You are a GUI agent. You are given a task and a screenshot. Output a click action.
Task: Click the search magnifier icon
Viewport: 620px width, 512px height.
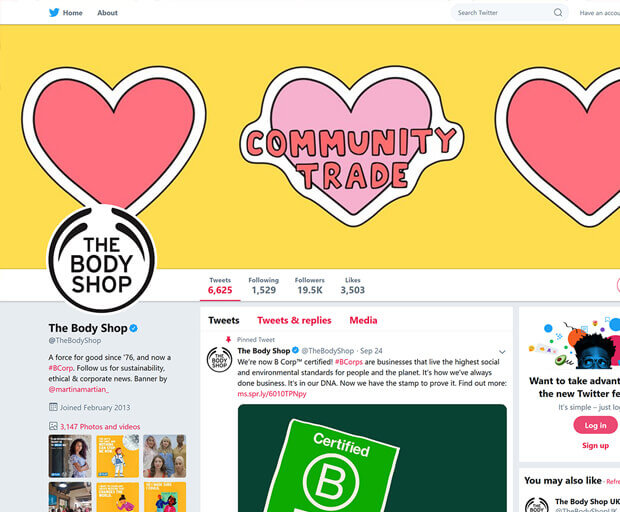point(558,13)
